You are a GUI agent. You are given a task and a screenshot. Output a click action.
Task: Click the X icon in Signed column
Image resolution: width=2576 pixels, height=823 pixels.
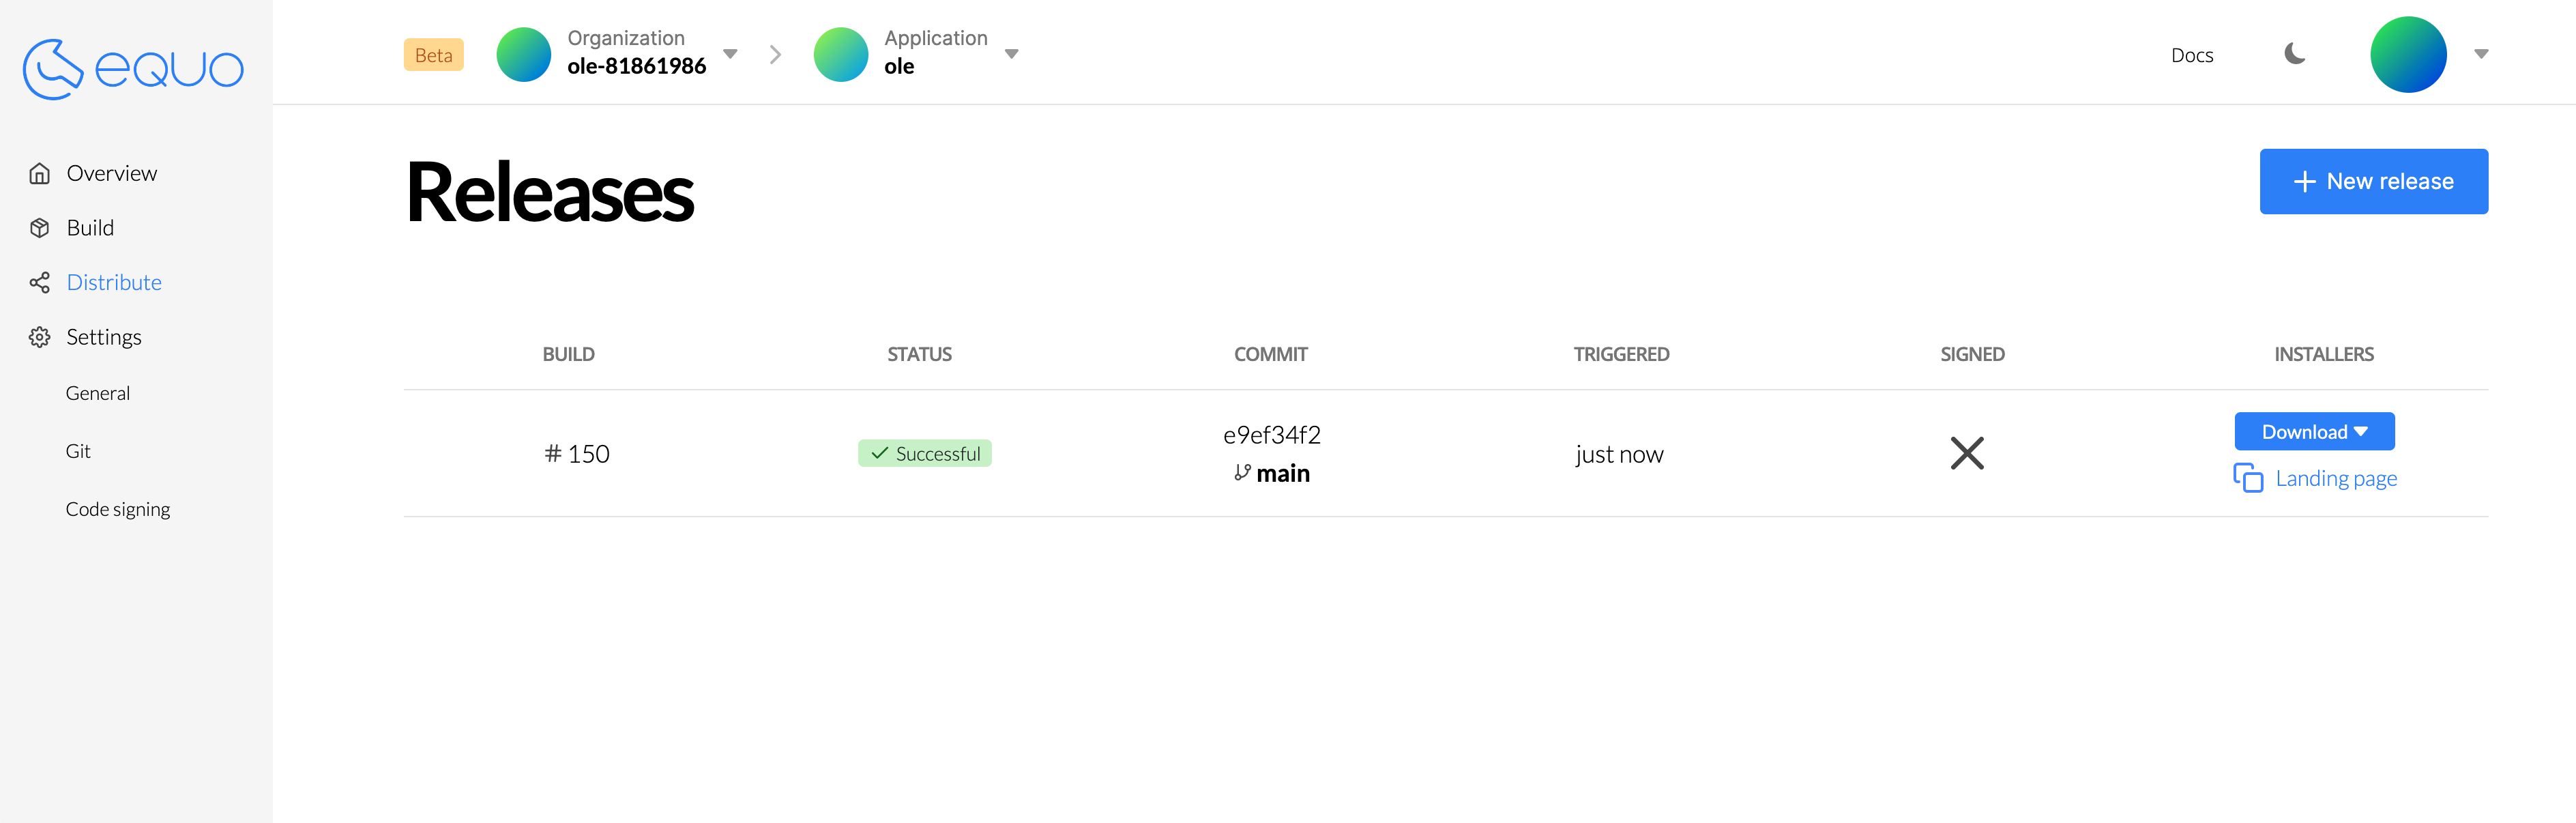(1966, 454)
